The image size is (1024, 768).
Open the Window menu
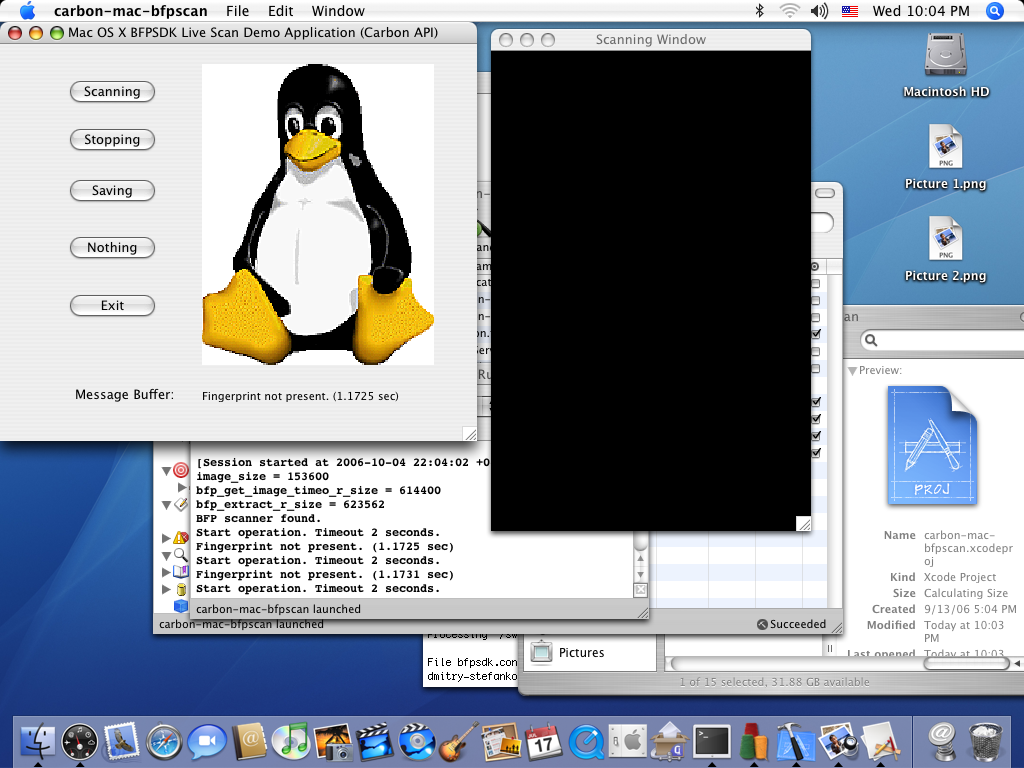pos(338,11)
